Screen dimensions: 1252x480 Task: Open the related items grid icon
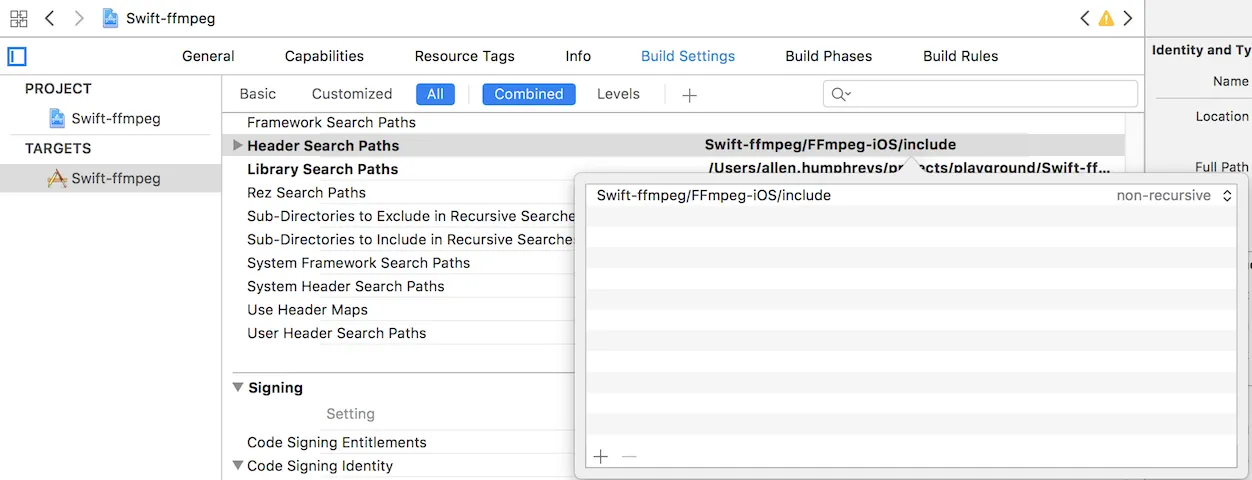click(18, 18)
